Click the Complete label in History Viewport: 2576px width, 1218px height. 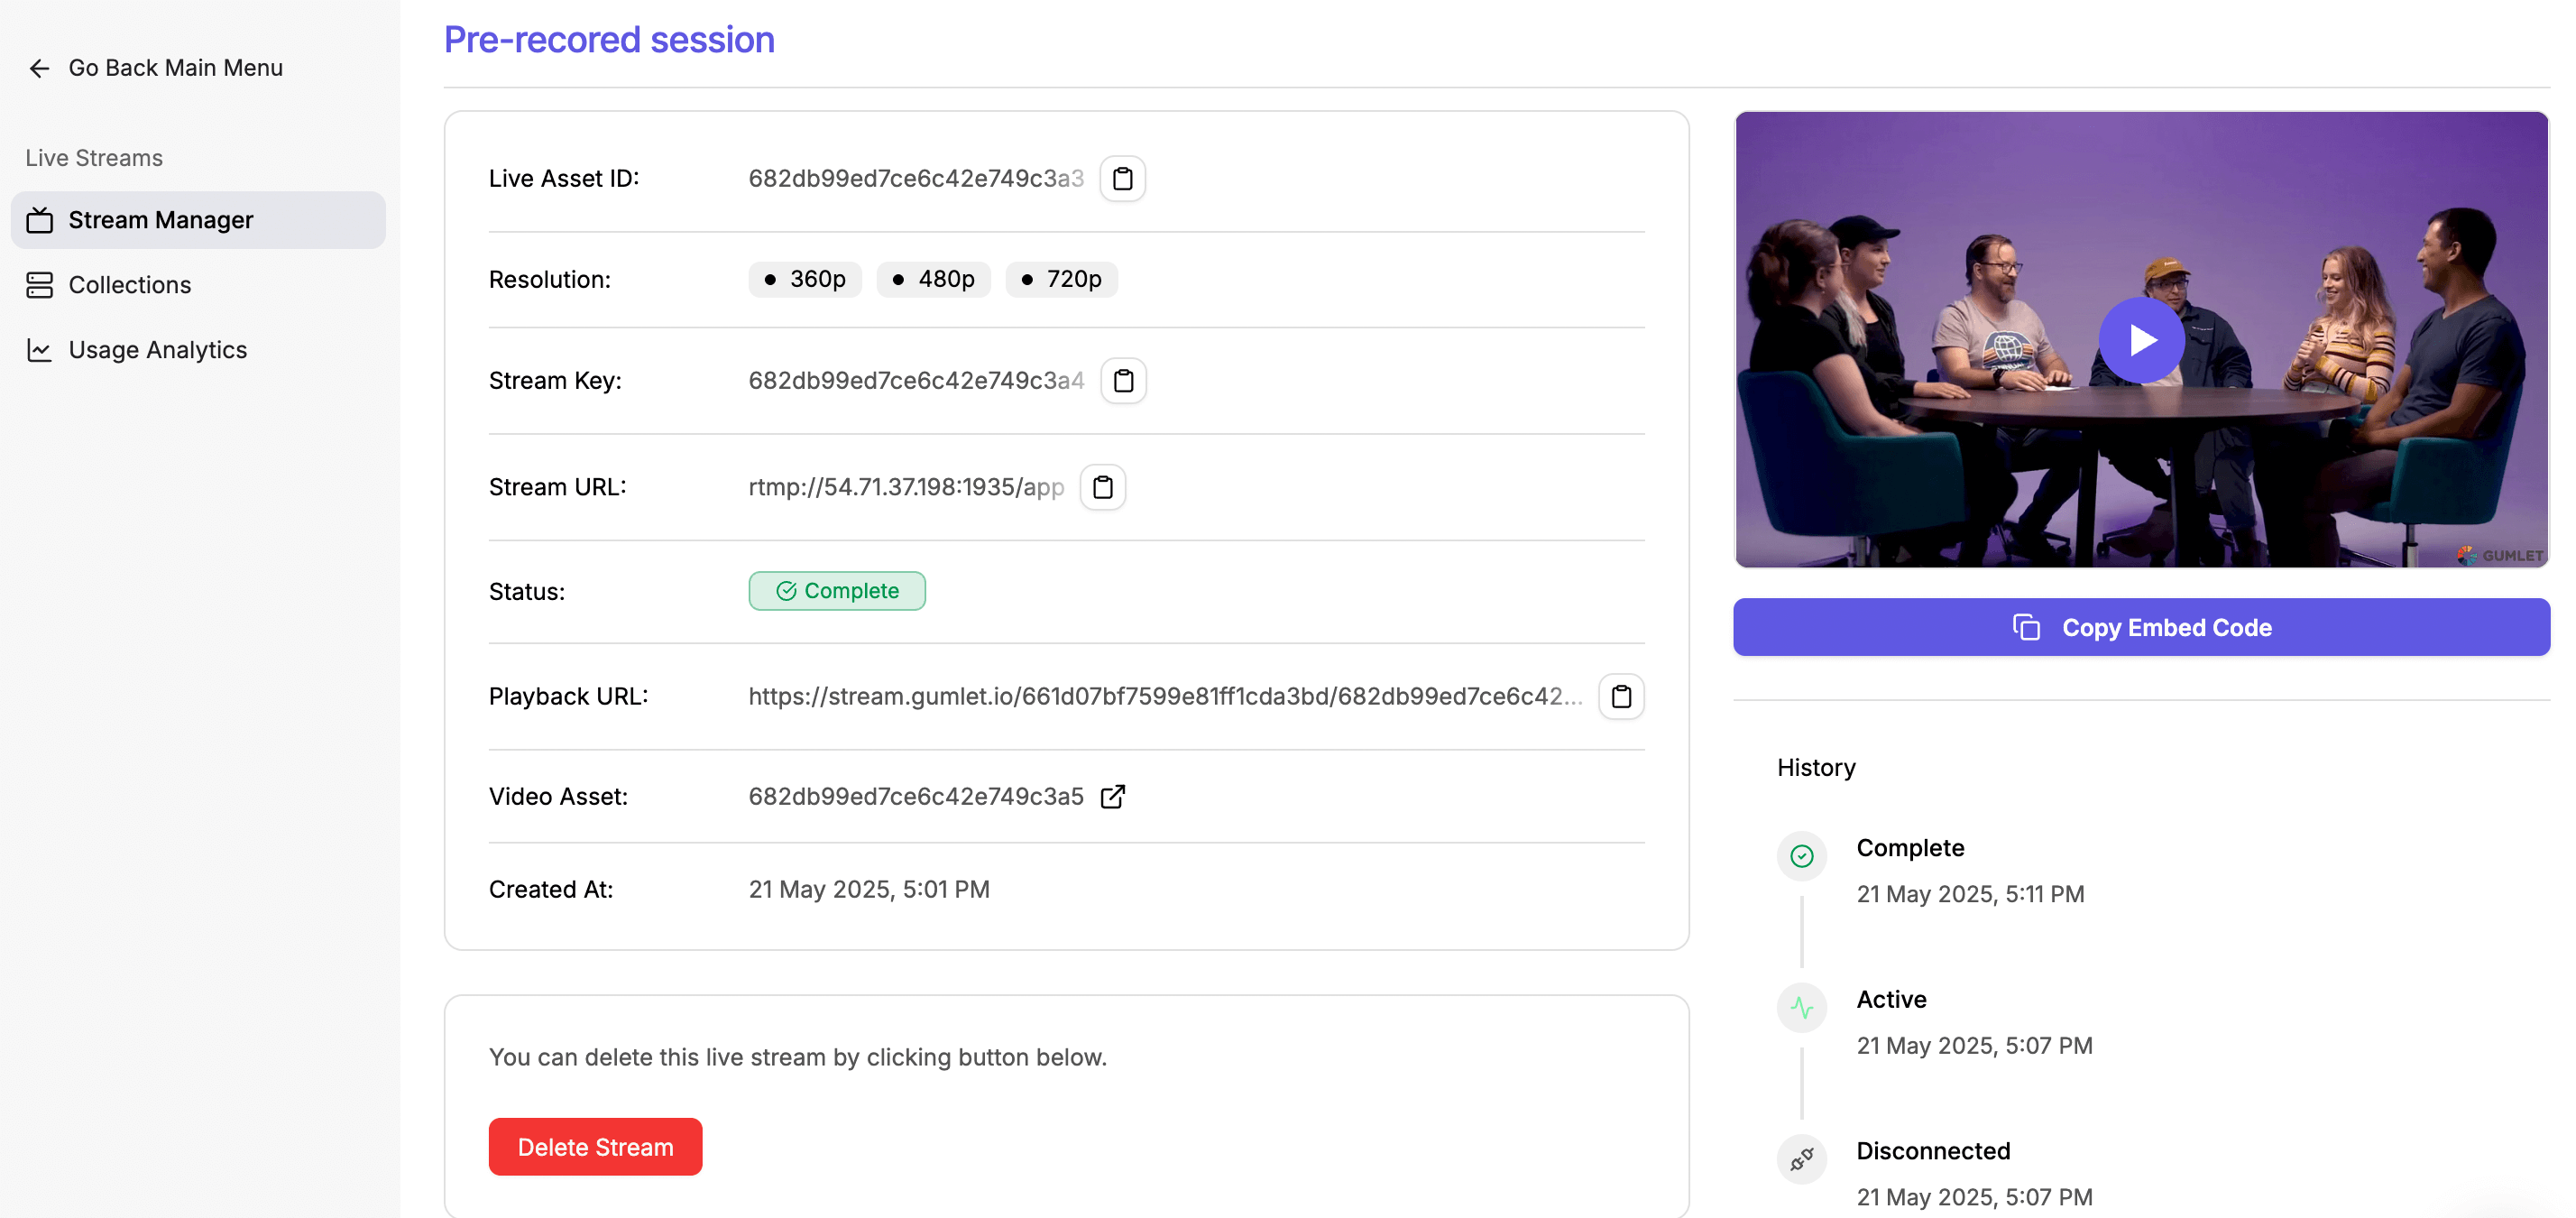coord(1910,848)
